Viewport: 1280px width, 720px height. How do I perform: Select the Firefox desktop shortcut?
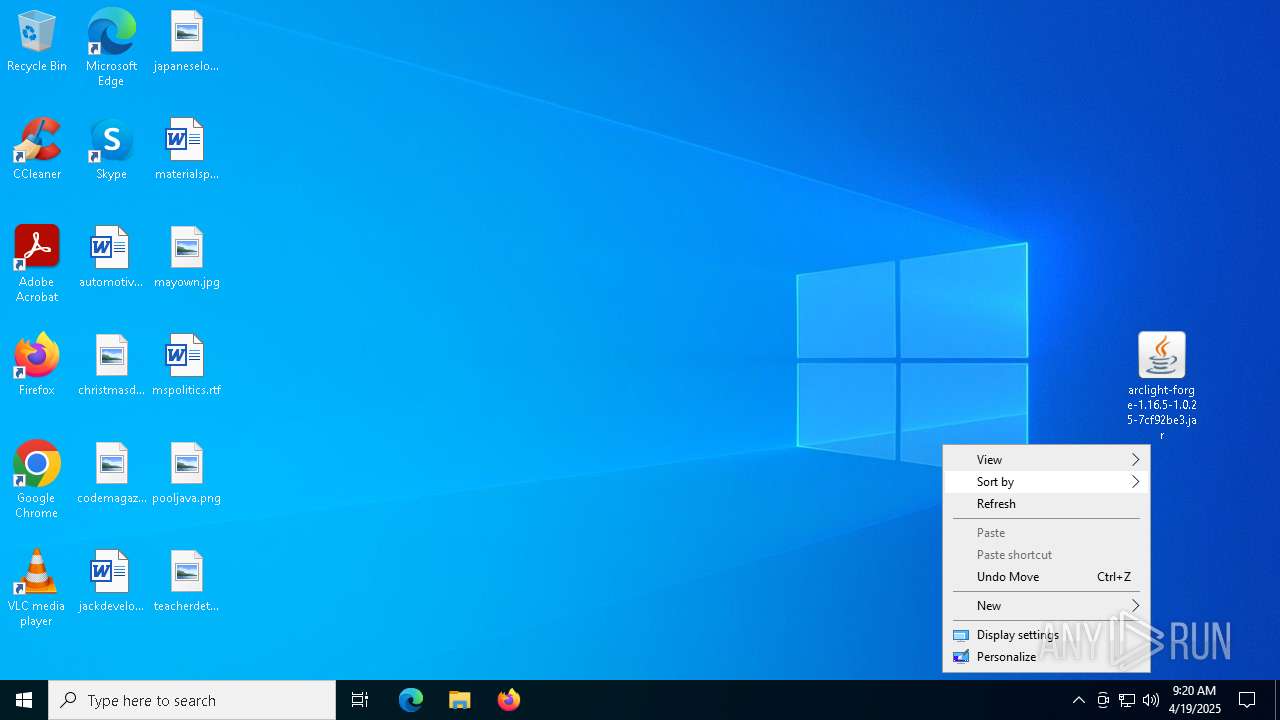pos(37,366)
